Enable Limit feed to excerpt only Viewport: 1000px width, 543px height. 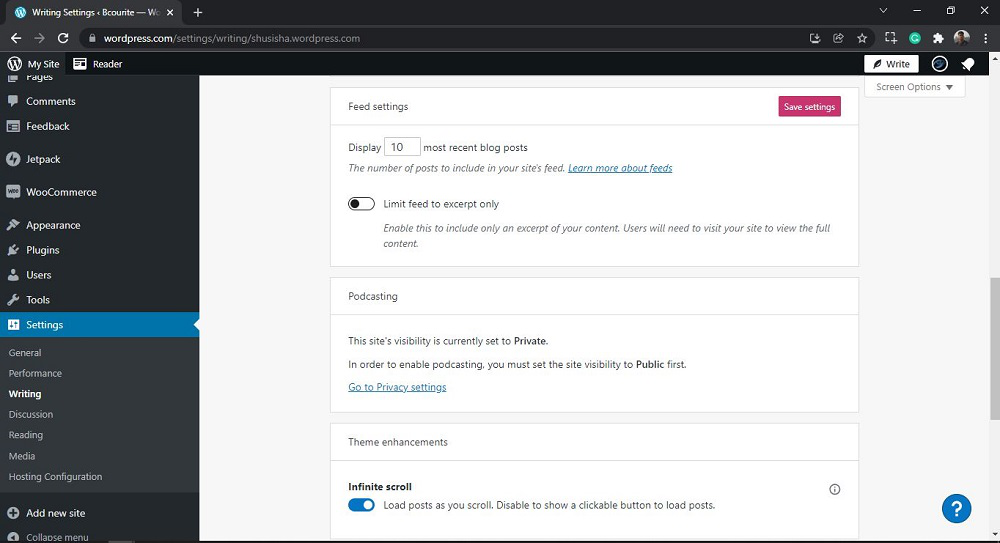pos(361,204)
